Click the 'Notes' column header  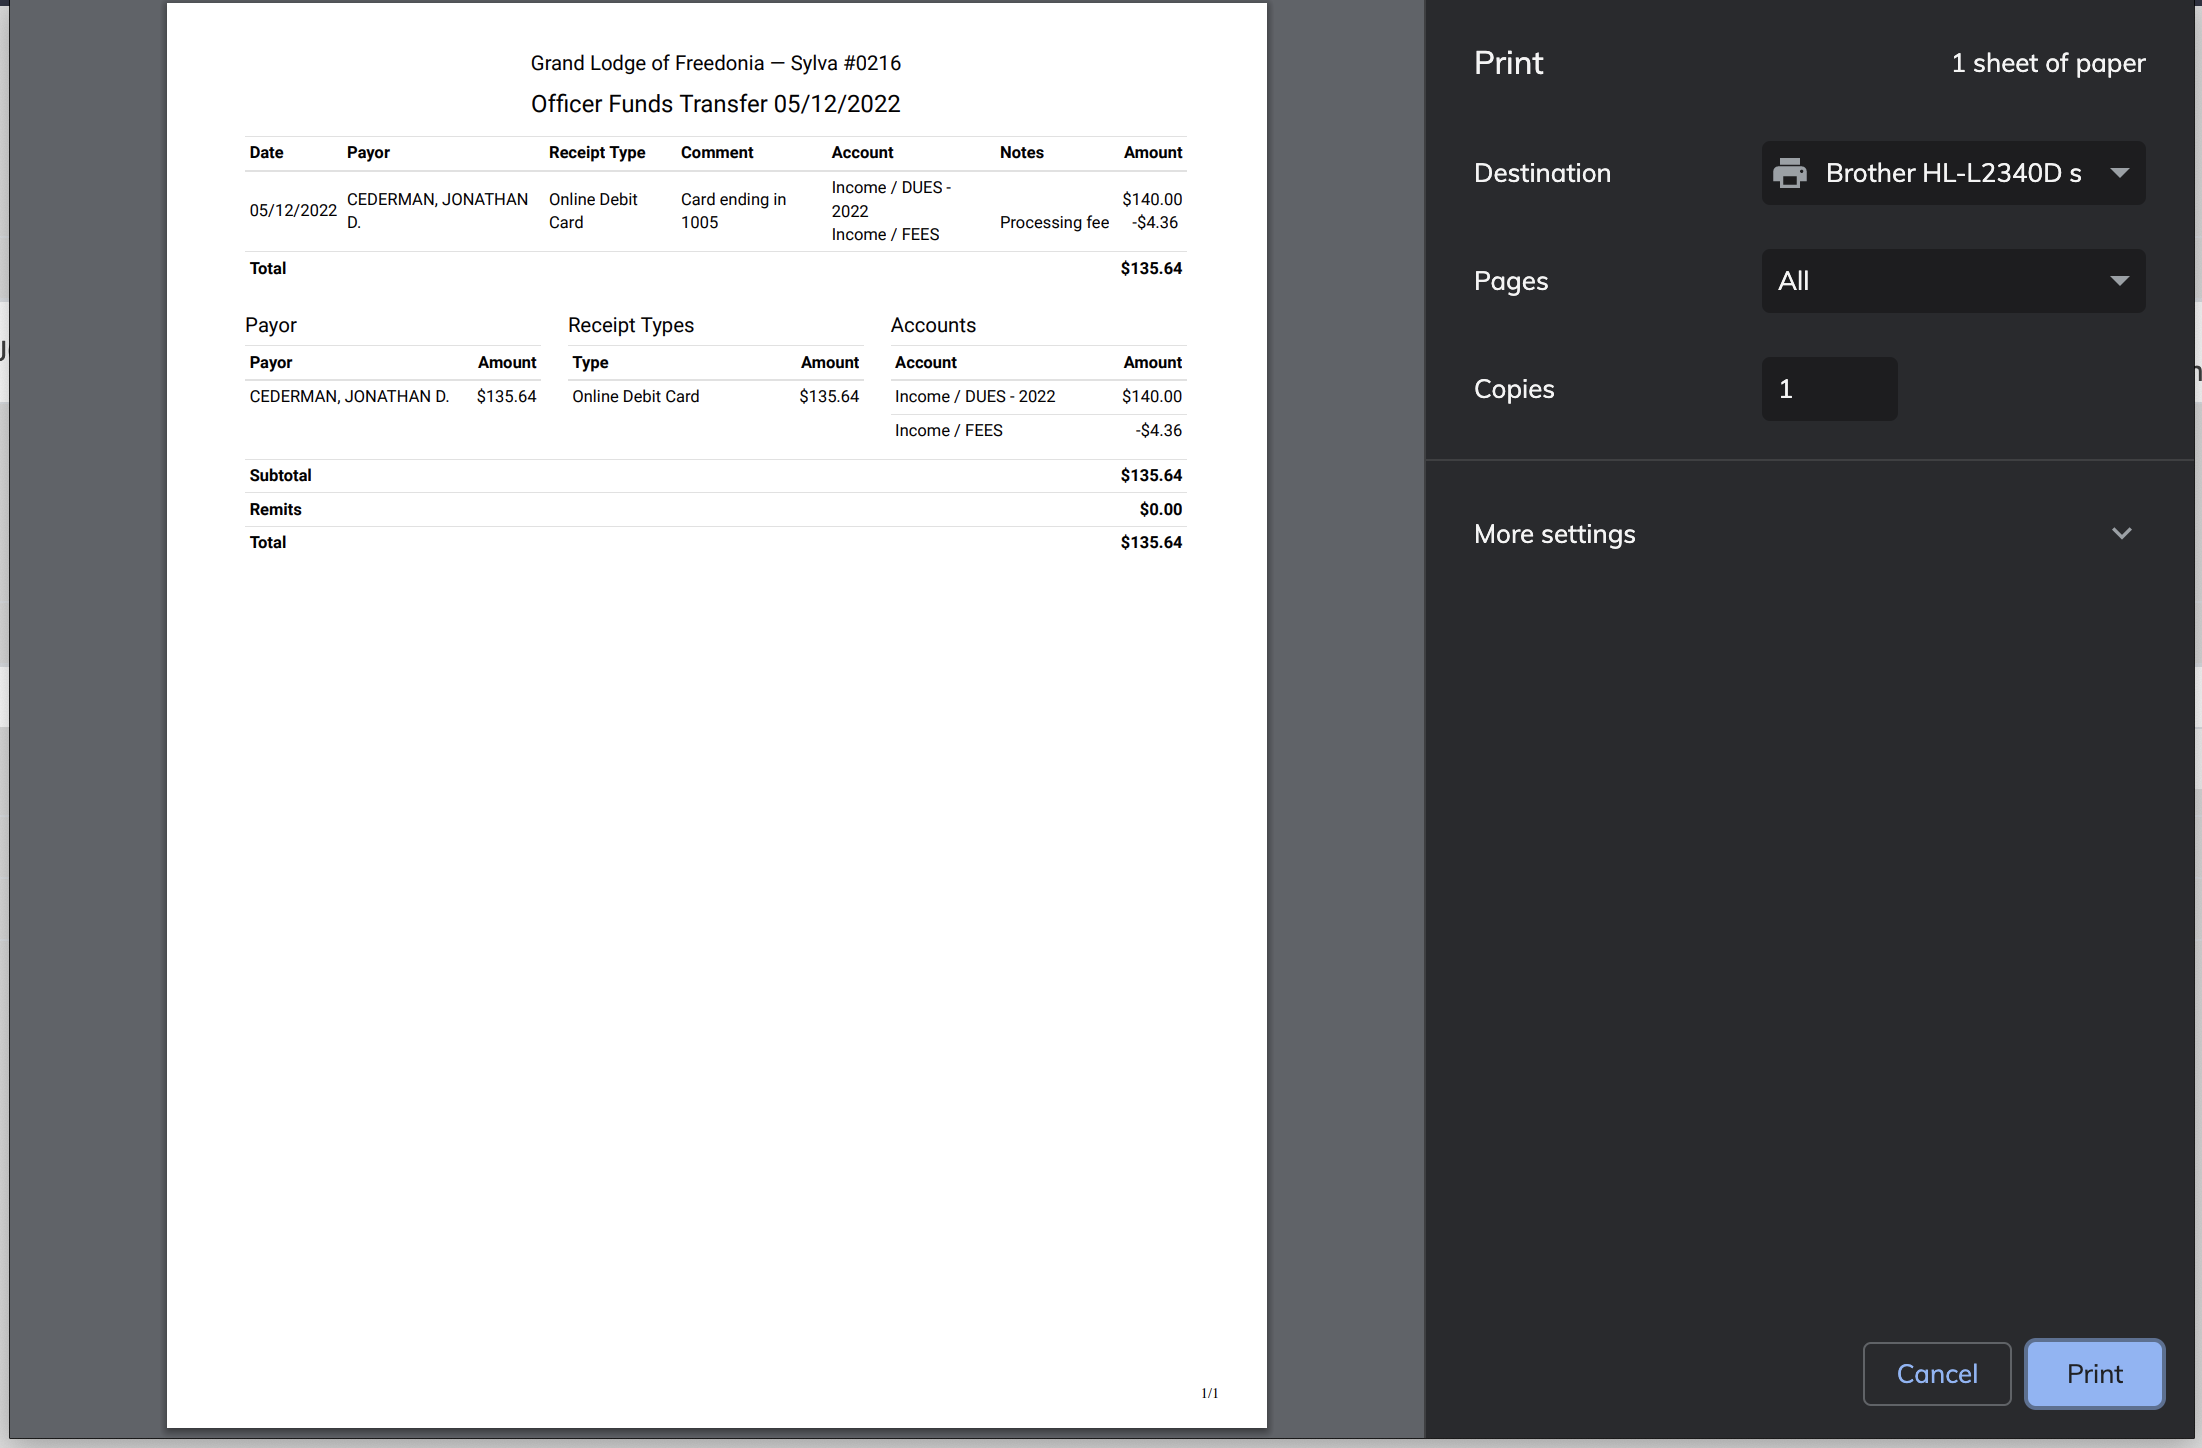click(x=1021, y=152)
